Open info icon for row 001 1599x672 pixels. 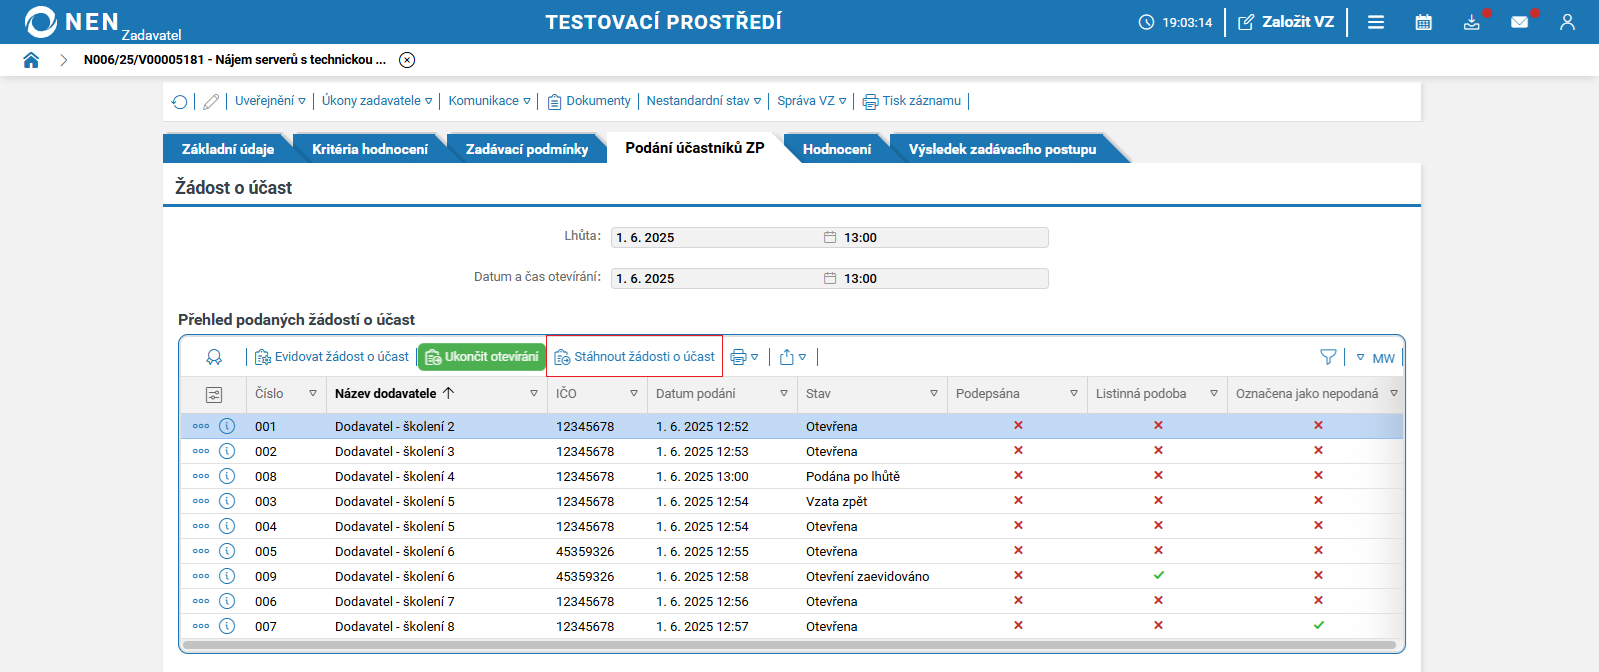[227, 426]
